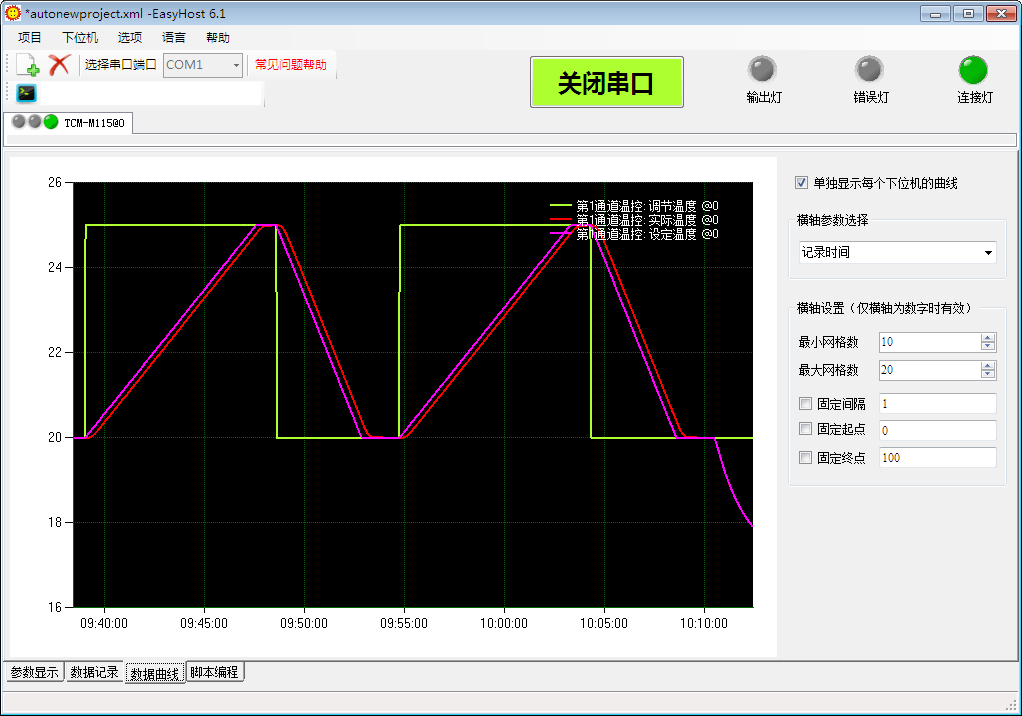Click the 09:40:00 time axis label
The height and width of the screenshot is (716, 1022).
(x=104, y=623)
